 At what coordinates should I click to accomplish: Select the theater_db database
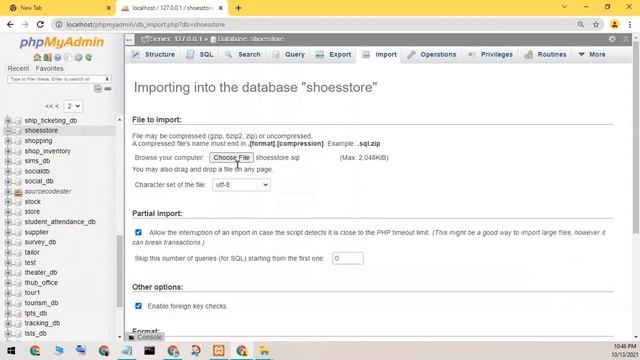[x=41, y=273]
